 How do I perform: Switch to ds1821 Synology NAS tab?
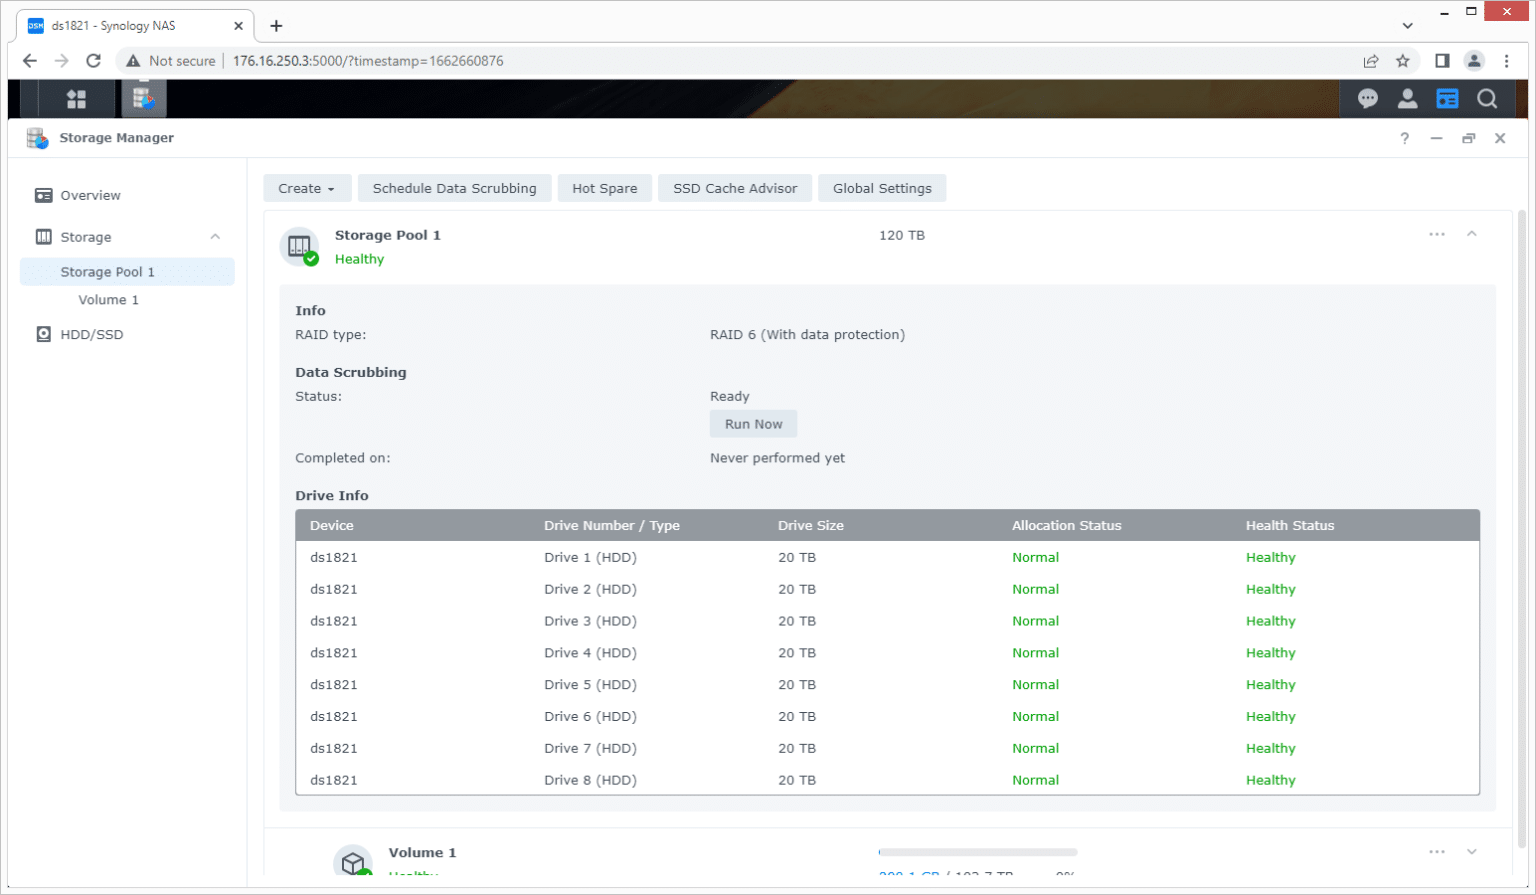pos(135,26)
